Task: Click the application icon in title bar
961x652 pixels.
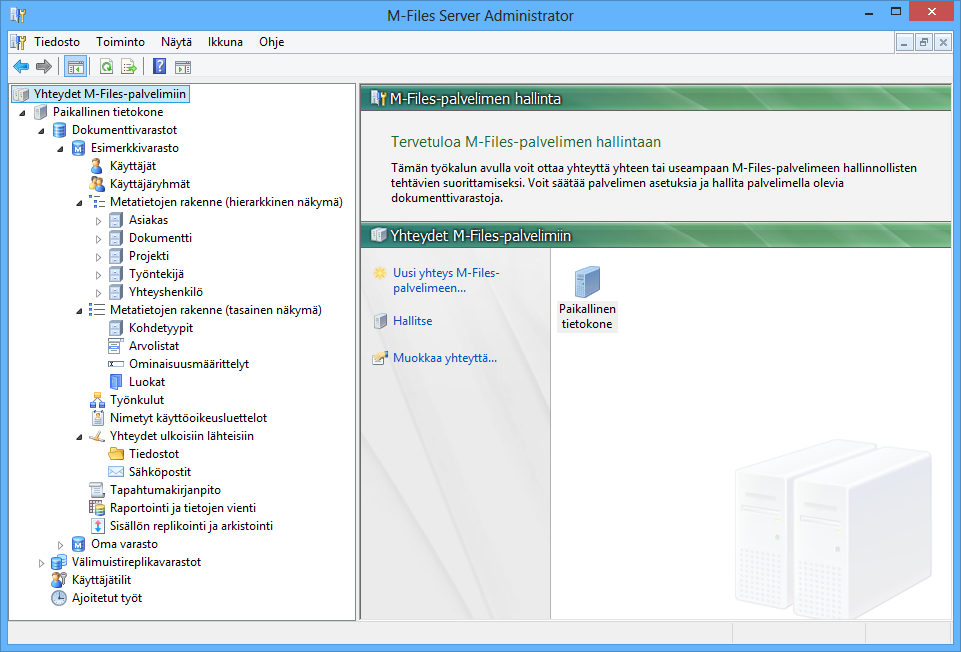Action: tap(18, 15)
